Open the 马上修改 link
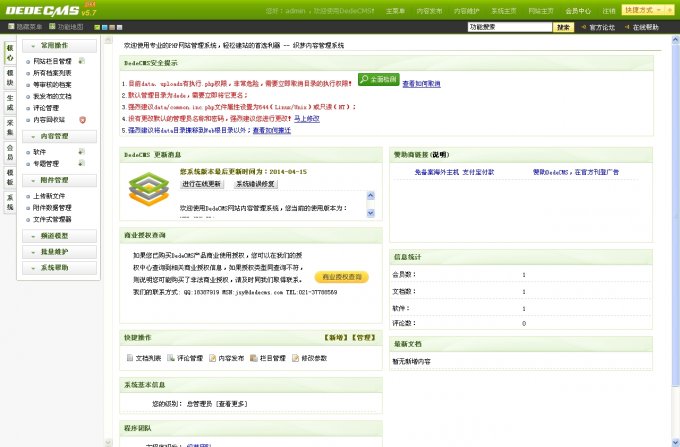This screenshot has width=680, height=447. 307,118
